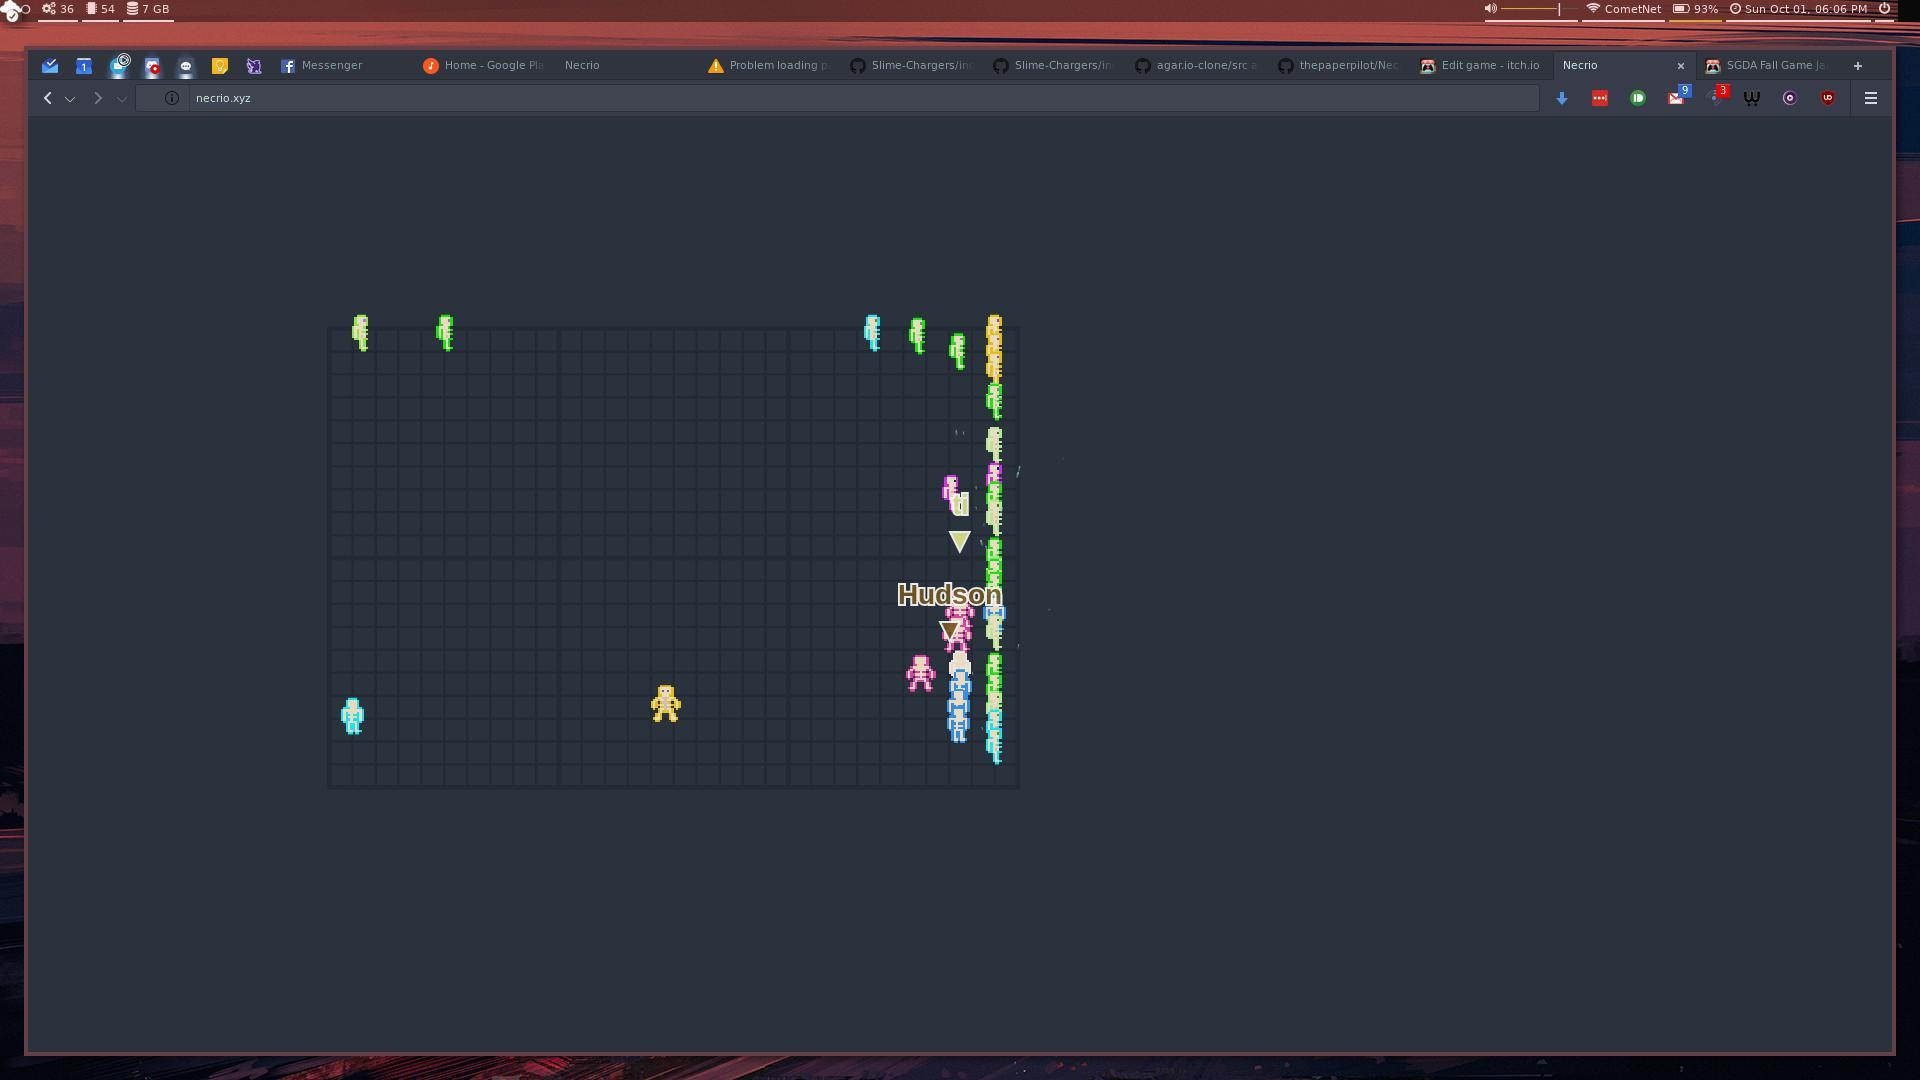Screen dimensions: 1920x1080
Task: Open the purple circular extension icon
Action: (1790, 98)
